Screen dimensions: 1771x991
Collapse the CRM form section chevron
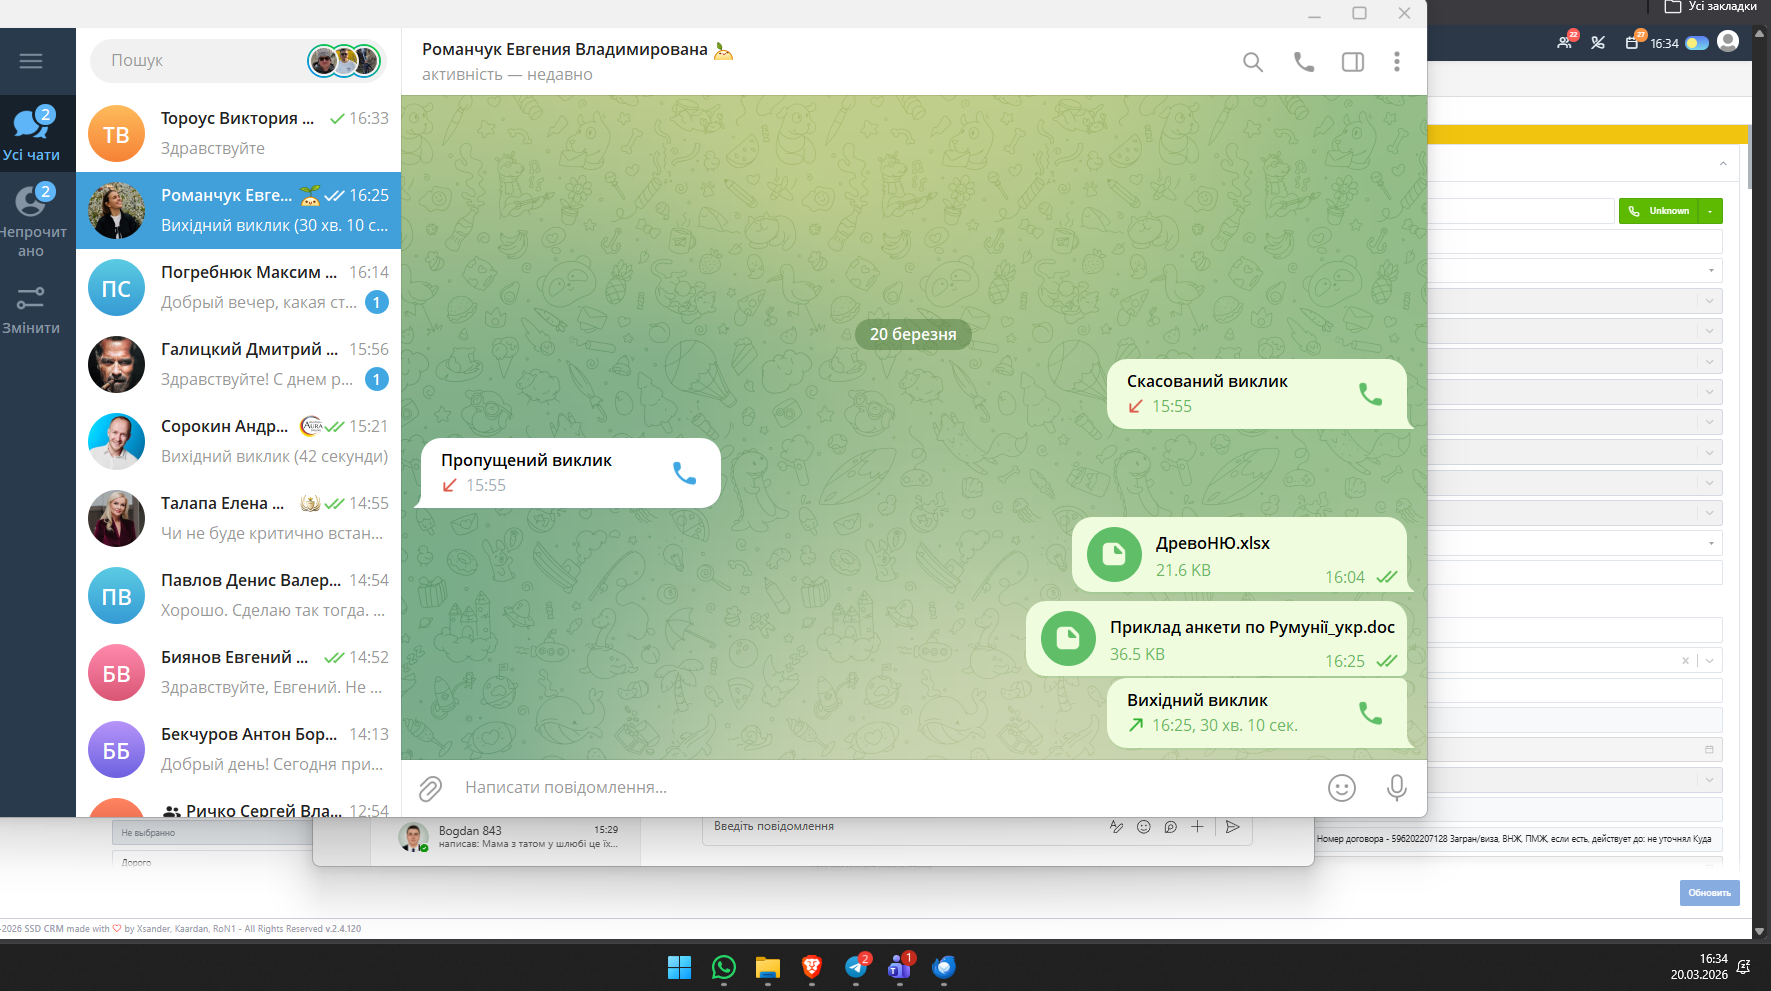pos(1723,164)
